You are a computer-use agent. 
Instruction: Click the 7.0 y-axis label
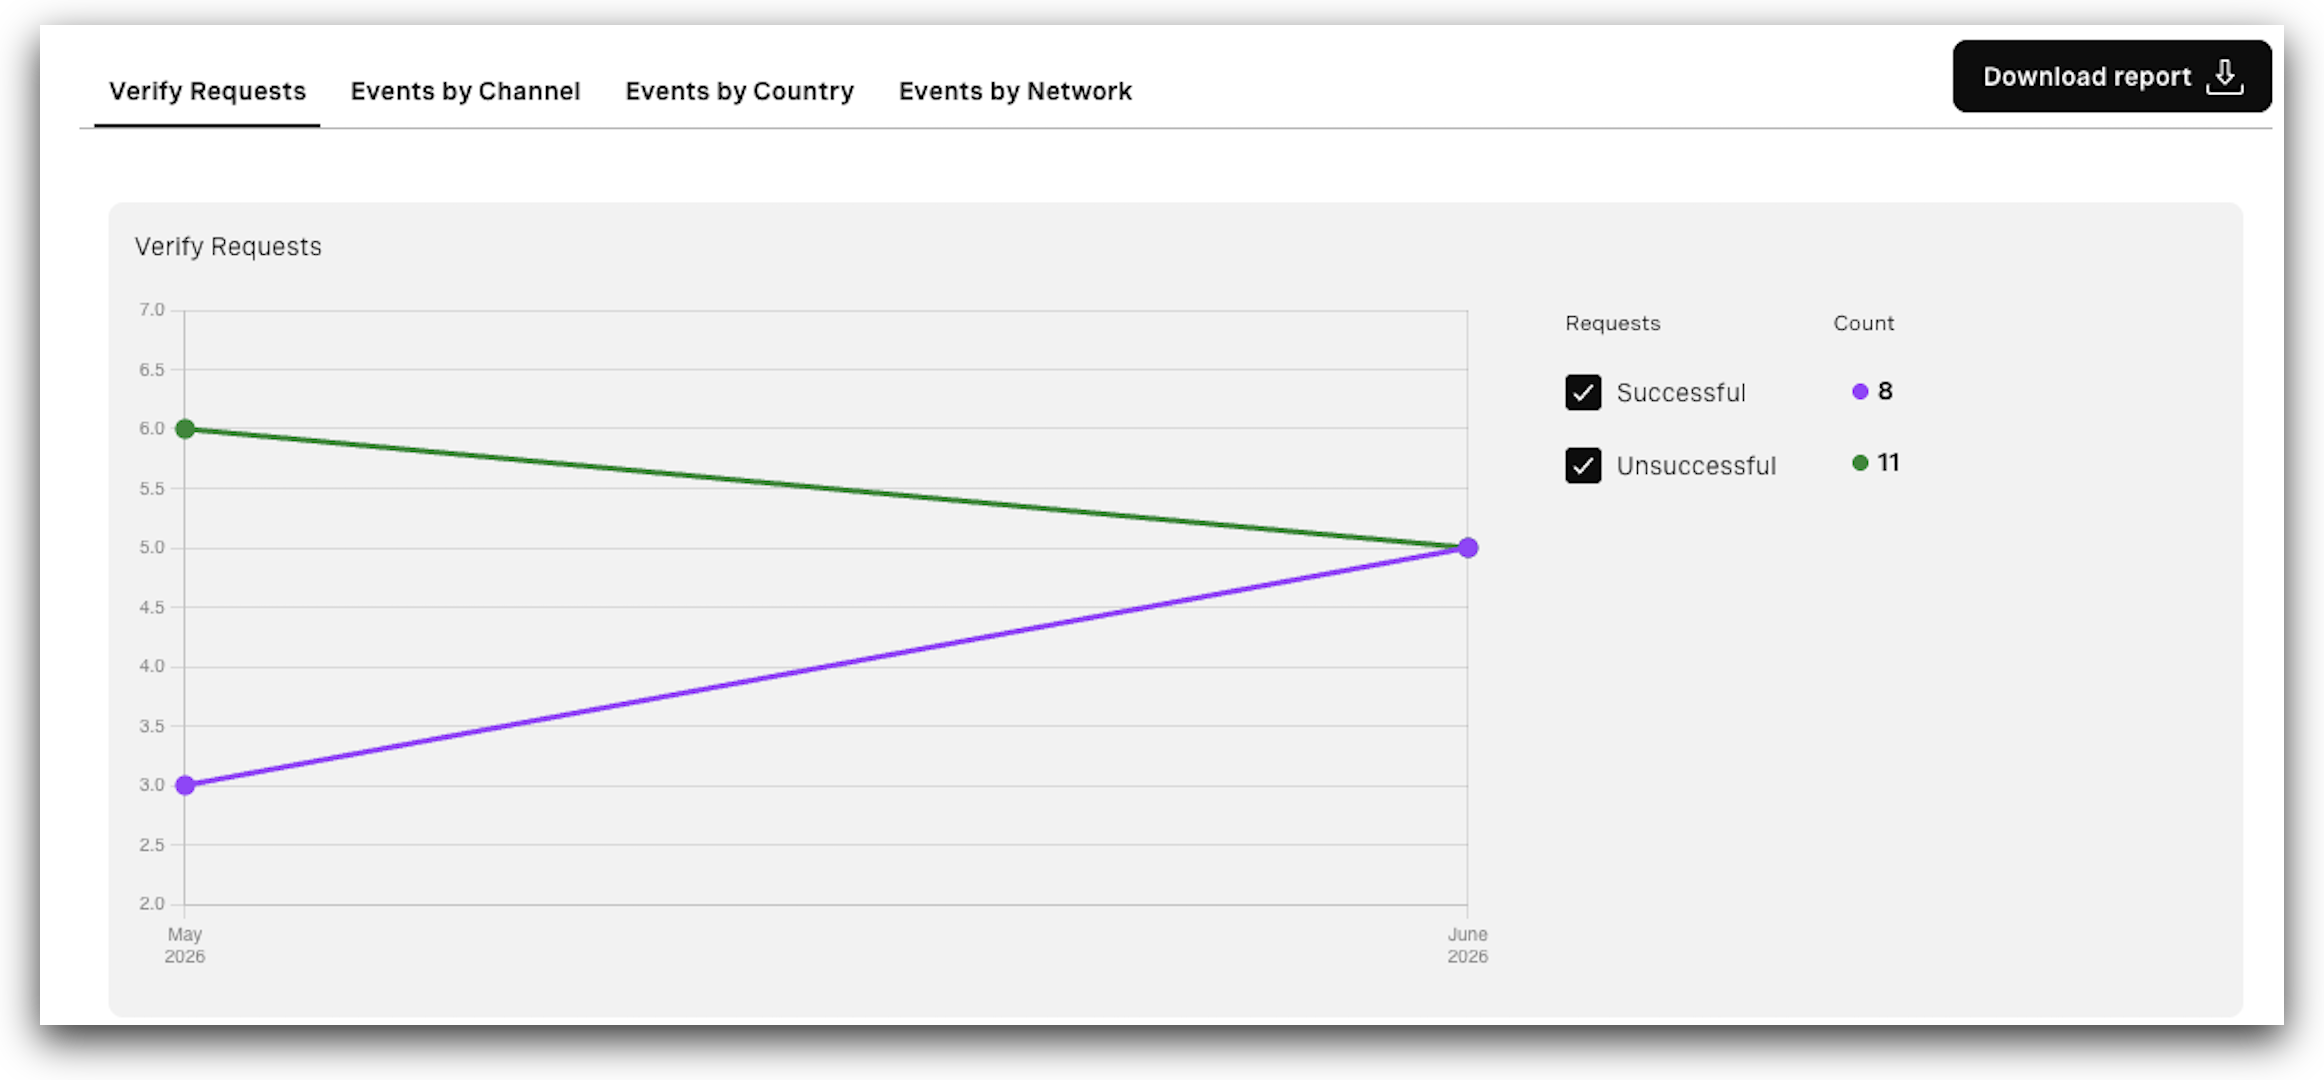pos(152,310)
